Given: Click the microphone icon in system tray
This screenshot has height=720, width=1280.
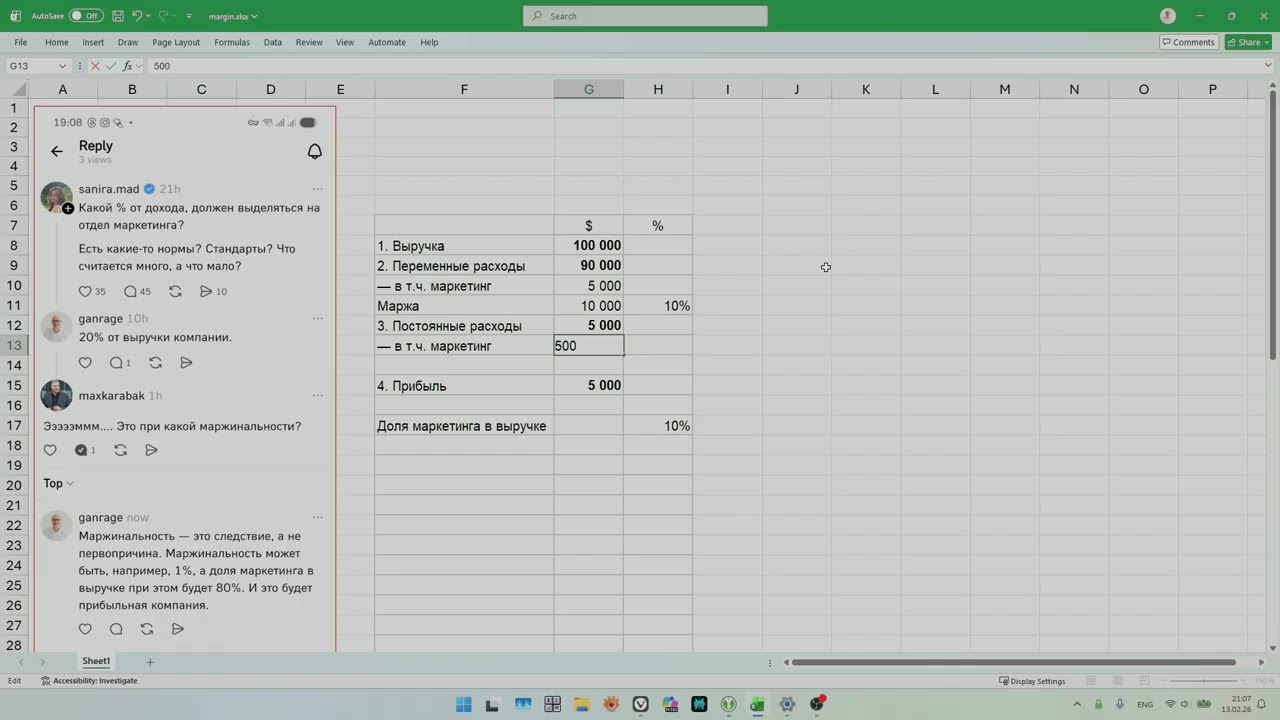Looking at the screenshot, I should pos(1120,704).
